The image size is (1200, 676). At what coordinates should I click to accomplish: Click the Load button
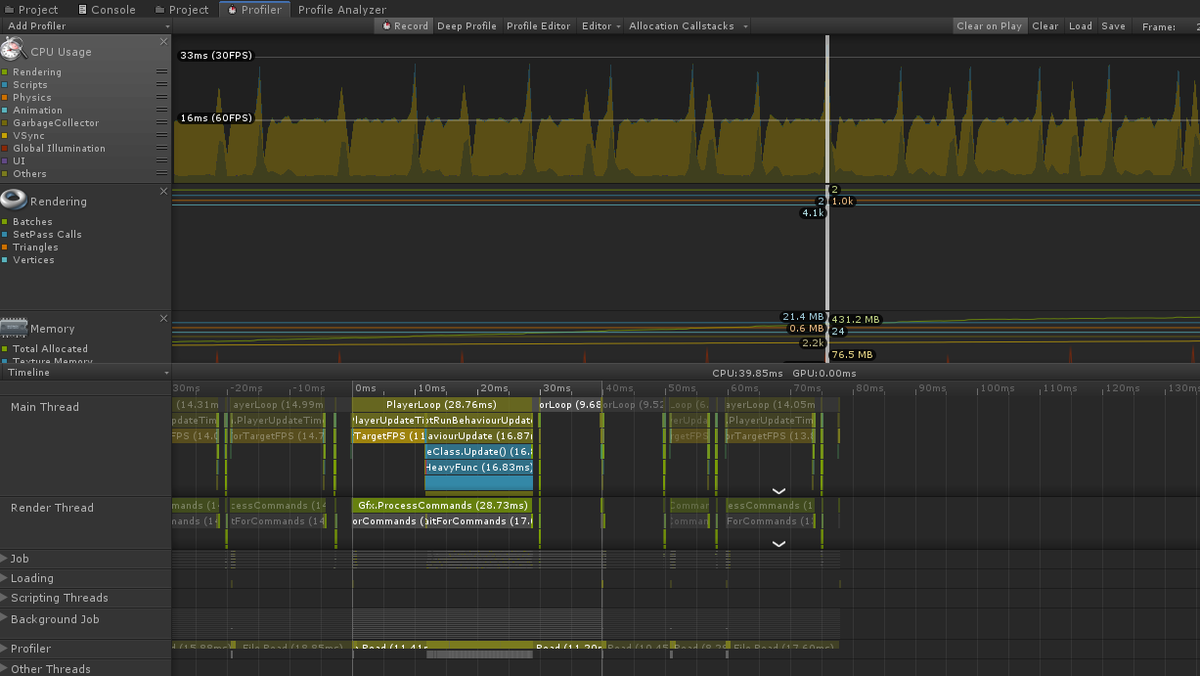pyautogui.click(x=1081, y=26)
